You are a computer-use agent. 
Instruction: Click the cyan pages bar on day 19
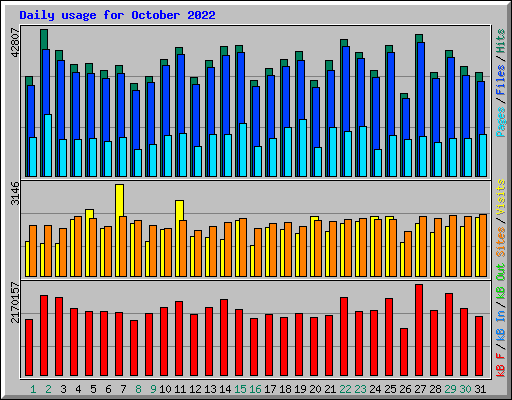pyautogui.click(x=303, y=148)
